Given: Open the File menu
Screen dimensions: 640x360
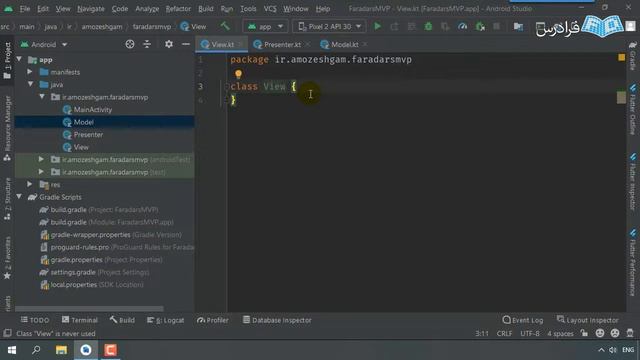Looking at the screenshot, I should coord(25,9).
